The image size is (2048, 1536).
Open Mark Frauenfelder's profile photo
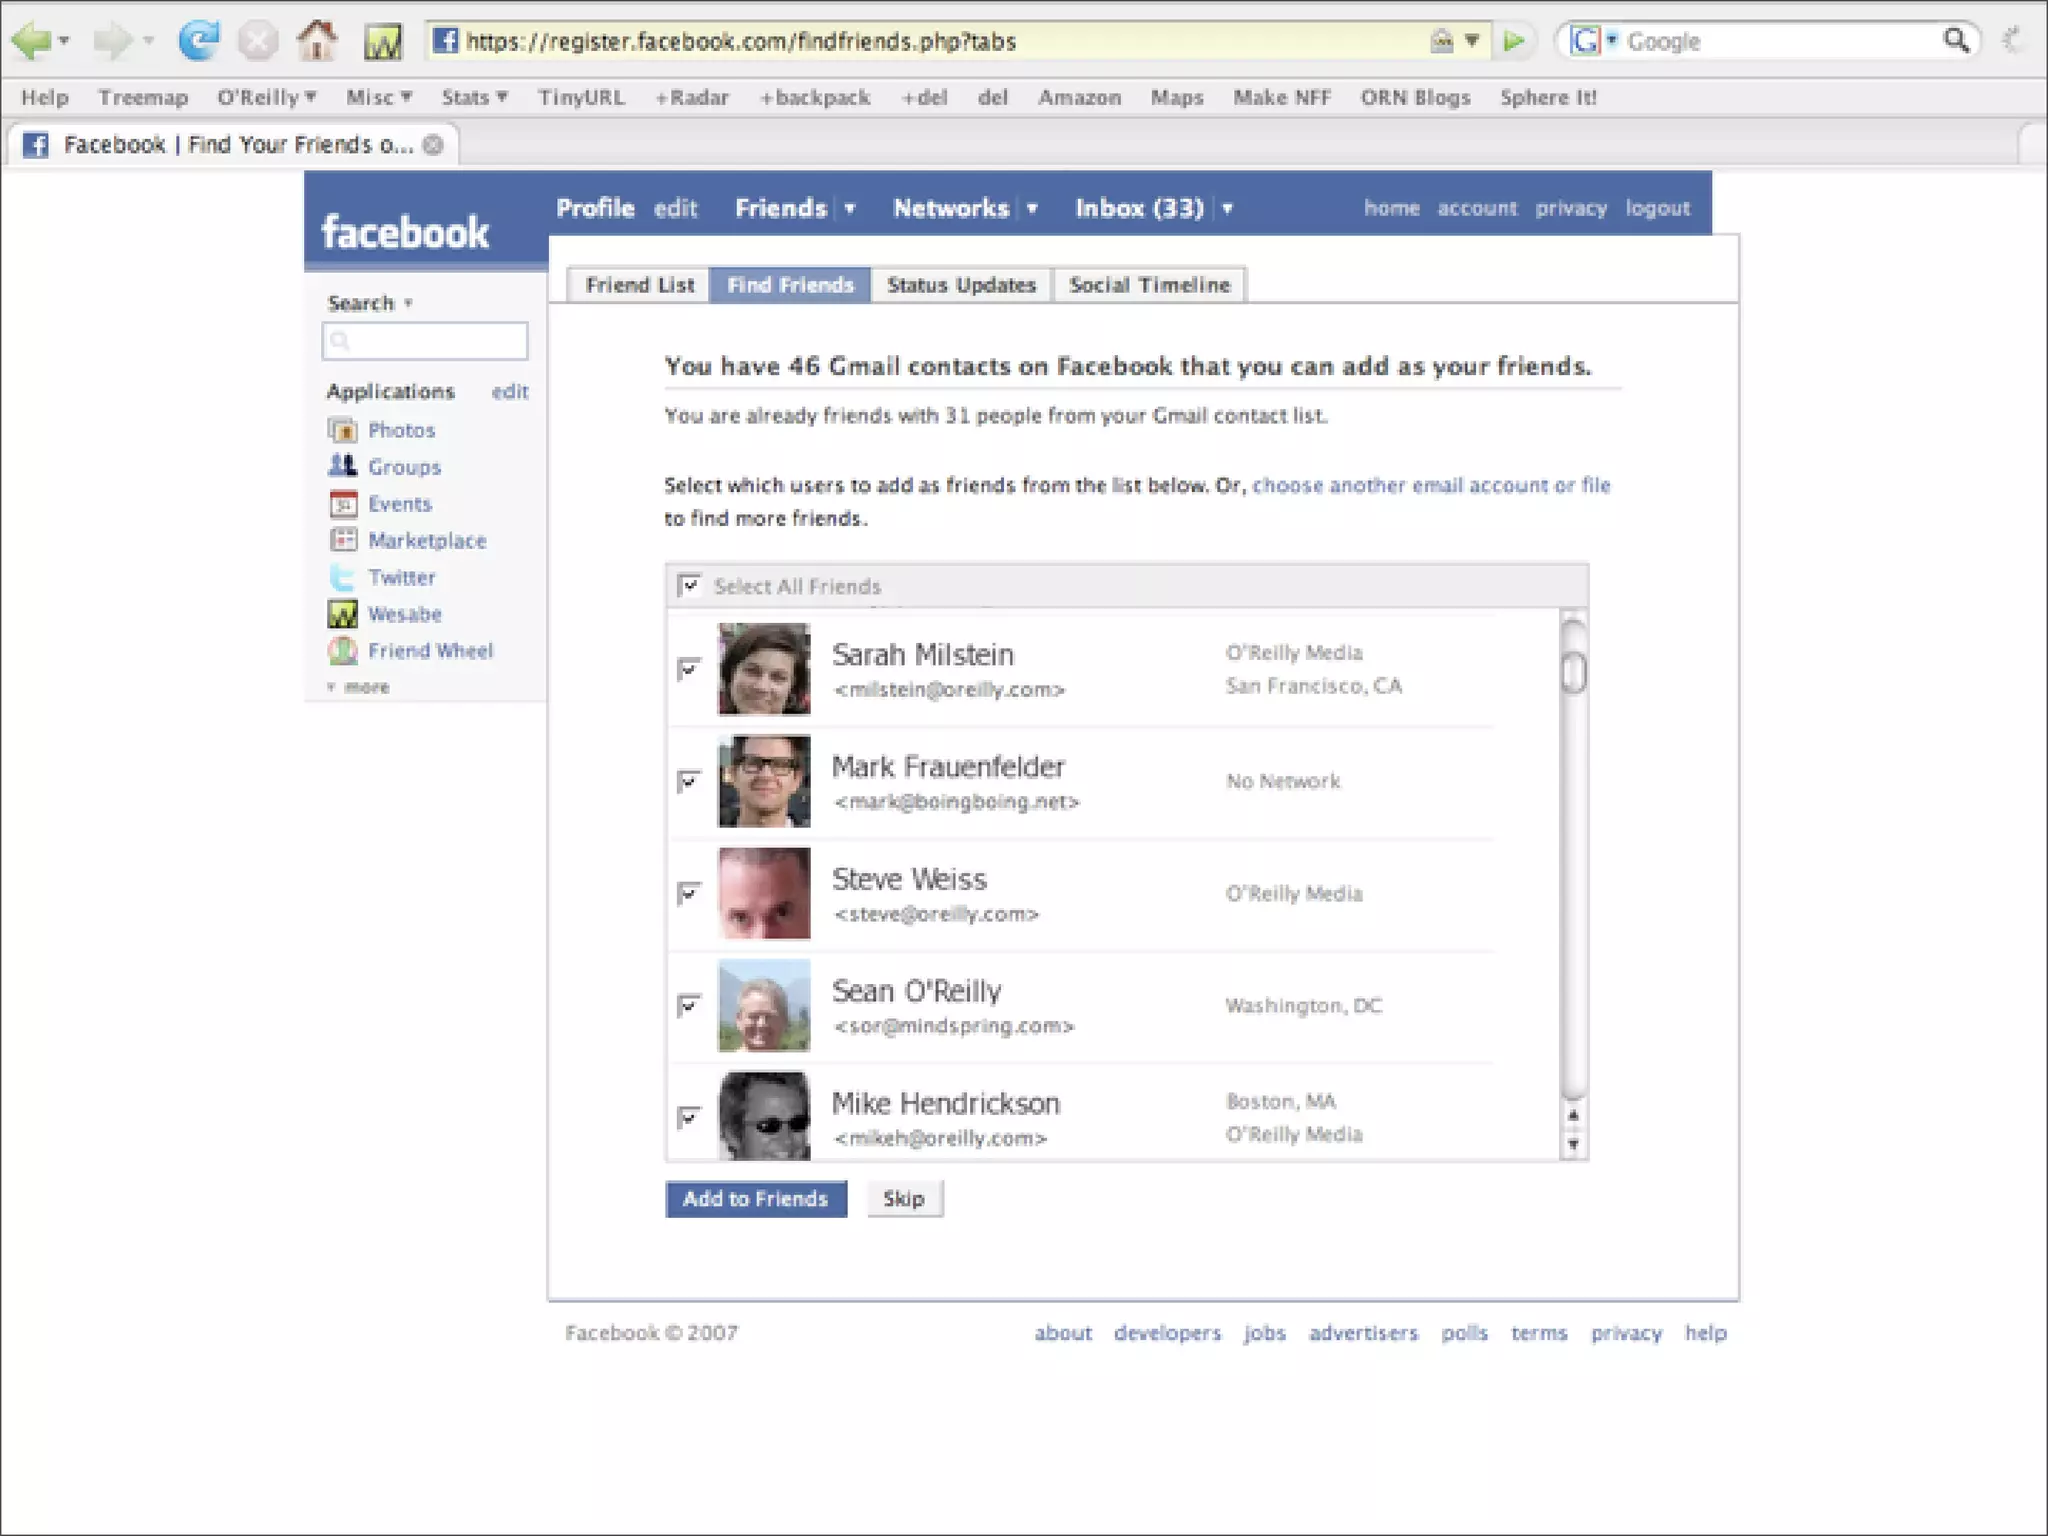click(x=764, y=781)
